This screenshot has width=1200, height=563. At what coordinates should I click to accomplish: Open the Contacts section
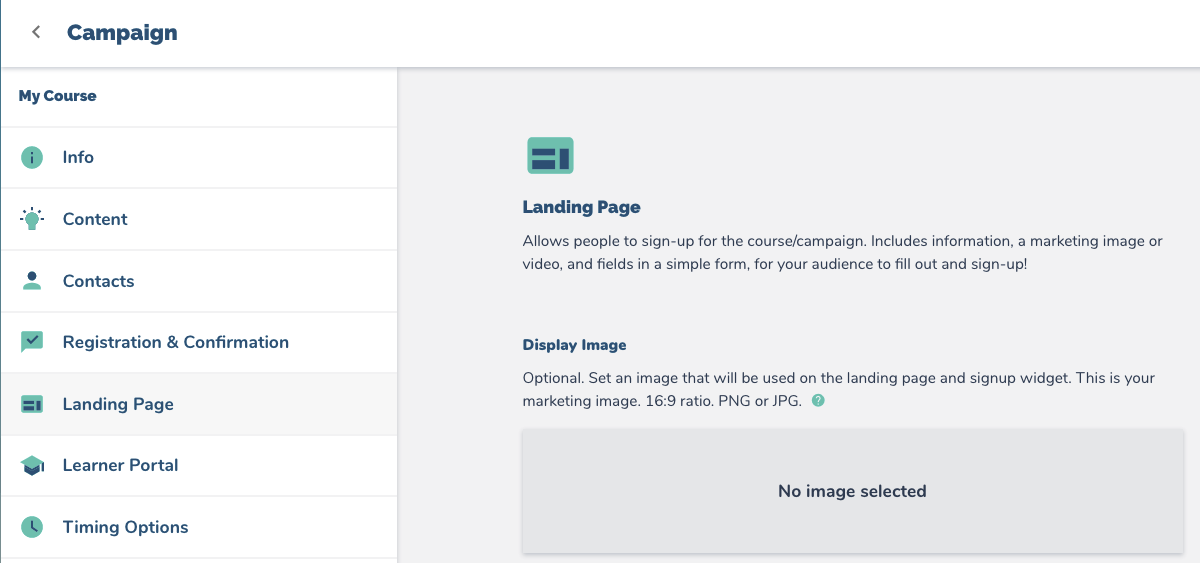tap(199, 281)
